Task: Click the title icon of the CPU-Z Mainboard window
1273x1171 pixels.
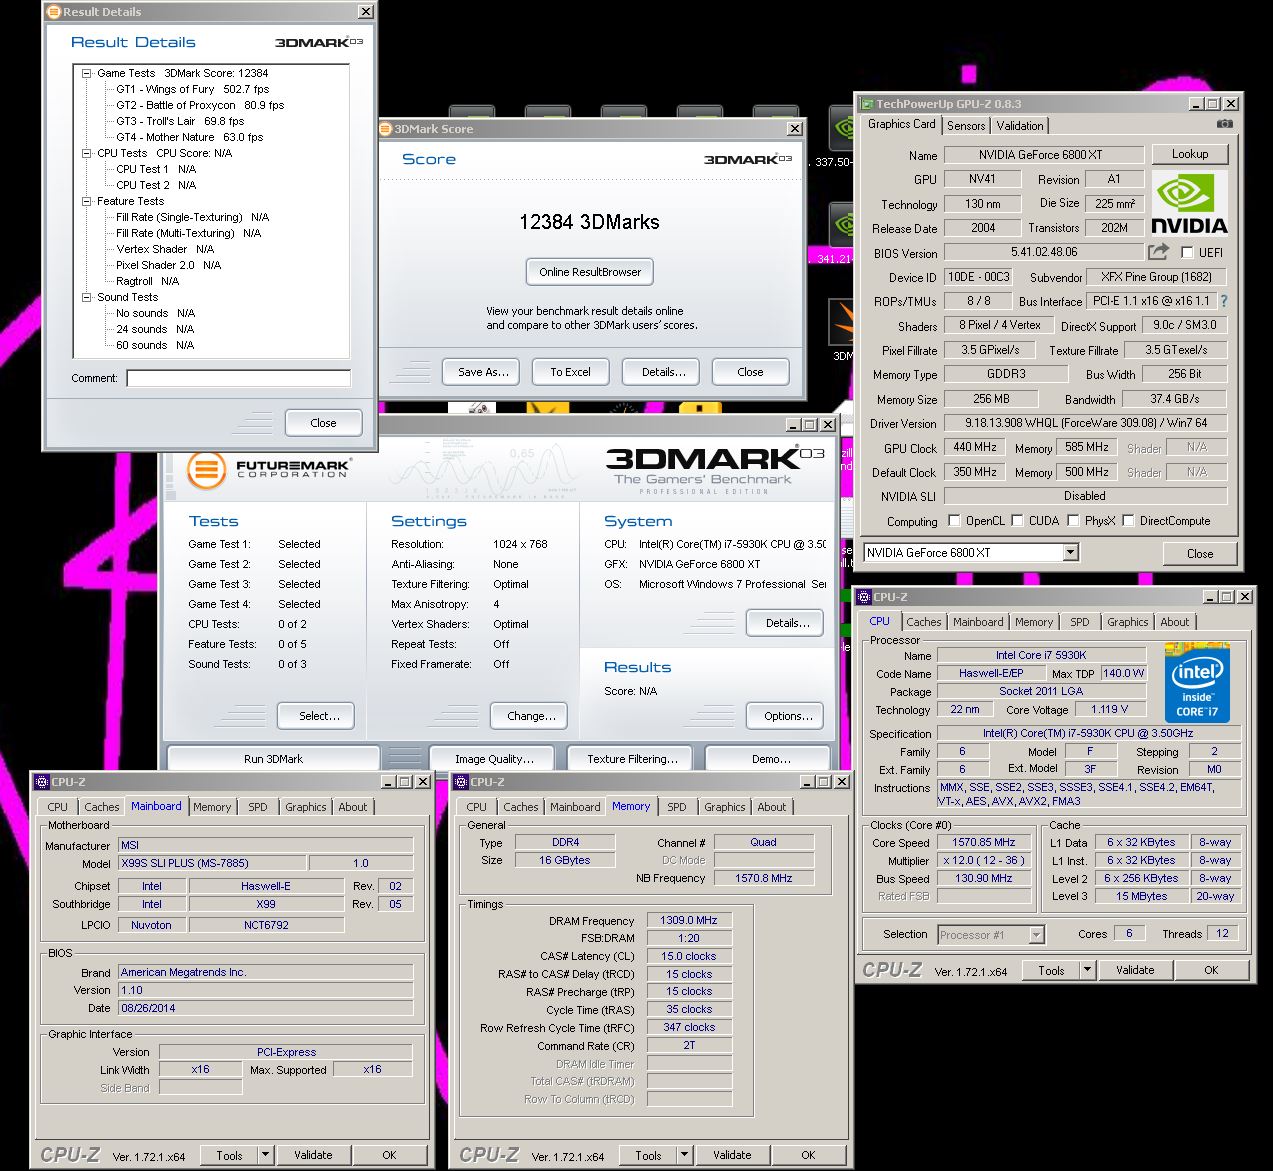Action: click(x=42, y=782)
